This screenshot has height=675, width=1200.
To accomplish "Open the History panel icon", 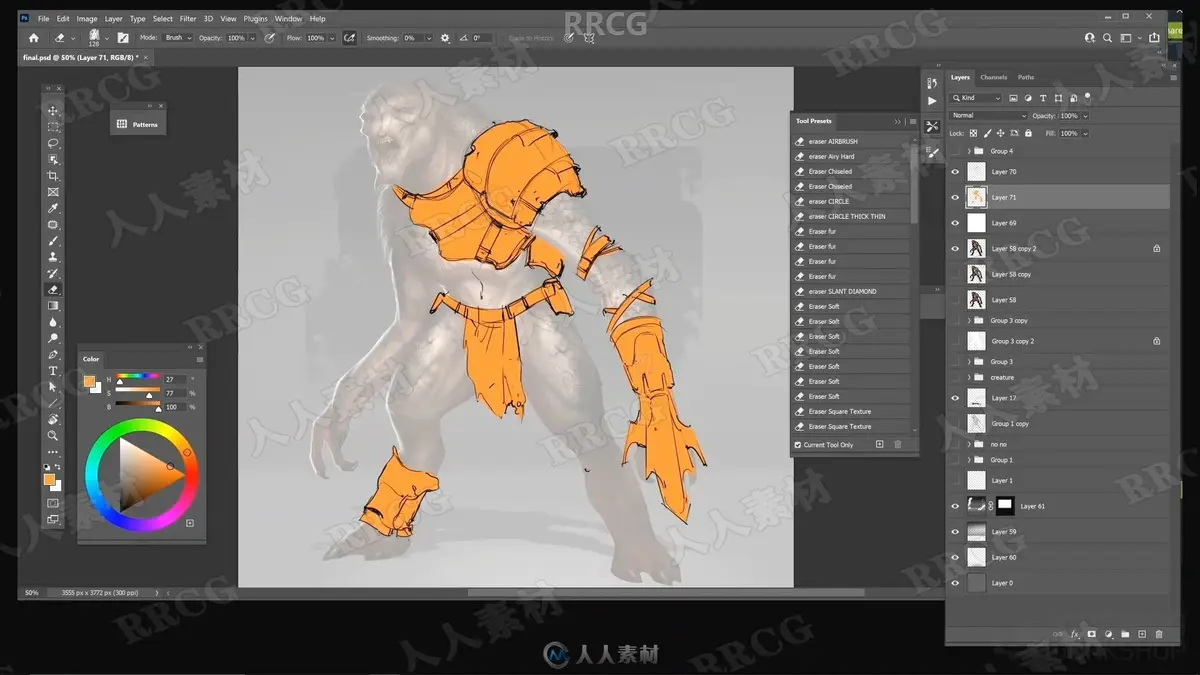I will (932, 84).
